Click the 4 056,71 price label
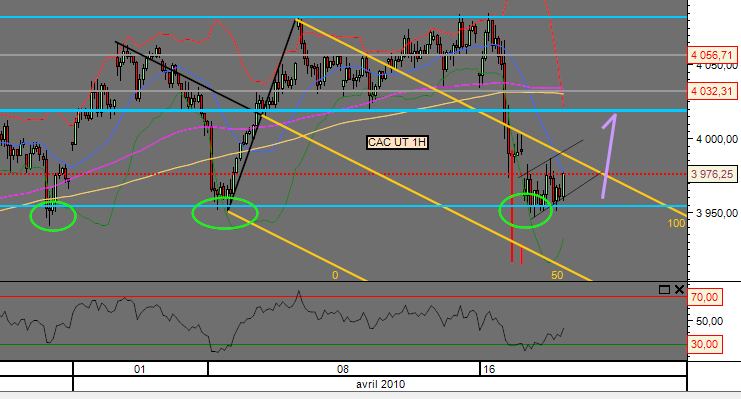 712,55
